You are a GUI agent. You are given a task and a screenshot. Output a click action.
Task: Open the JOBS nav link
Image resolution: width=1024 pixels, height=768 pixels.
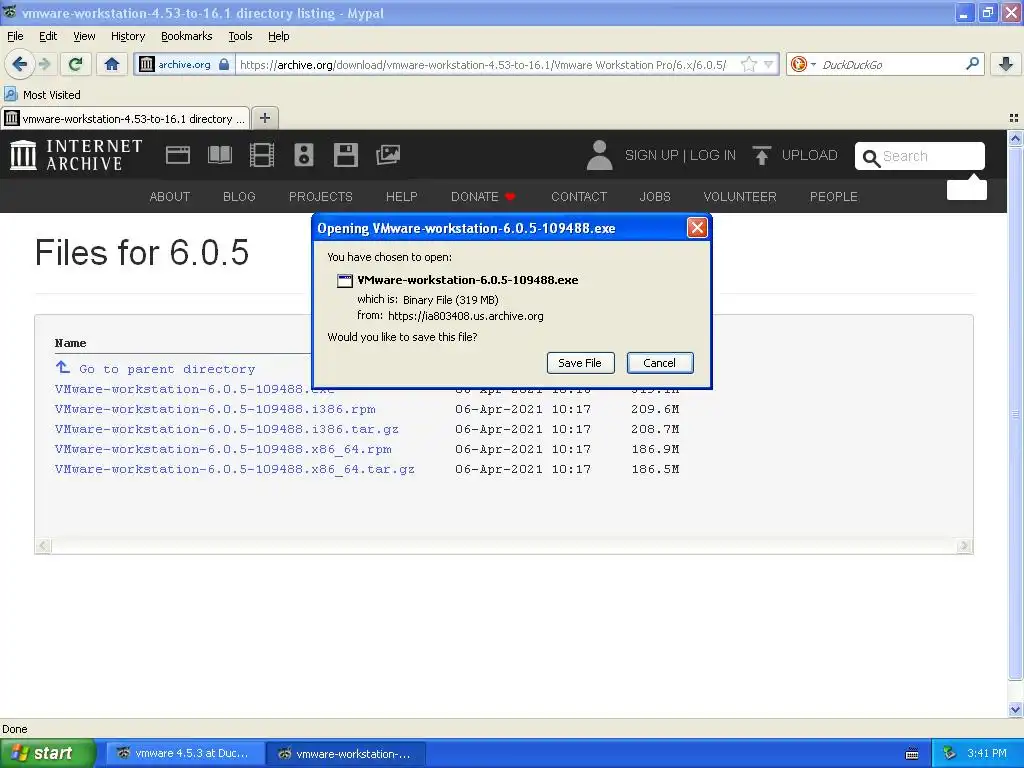(x=655, y=197)
